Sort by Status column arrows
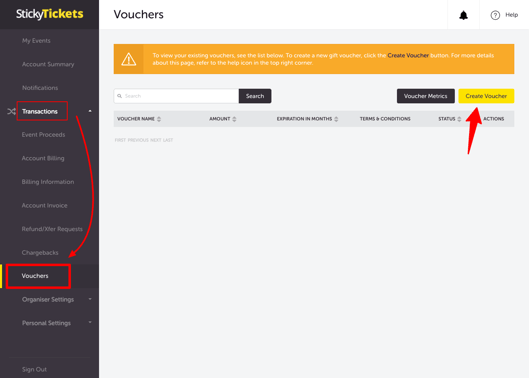Image resolution: width=529 pixels, height=378 pixels. (x=459, y=119)
